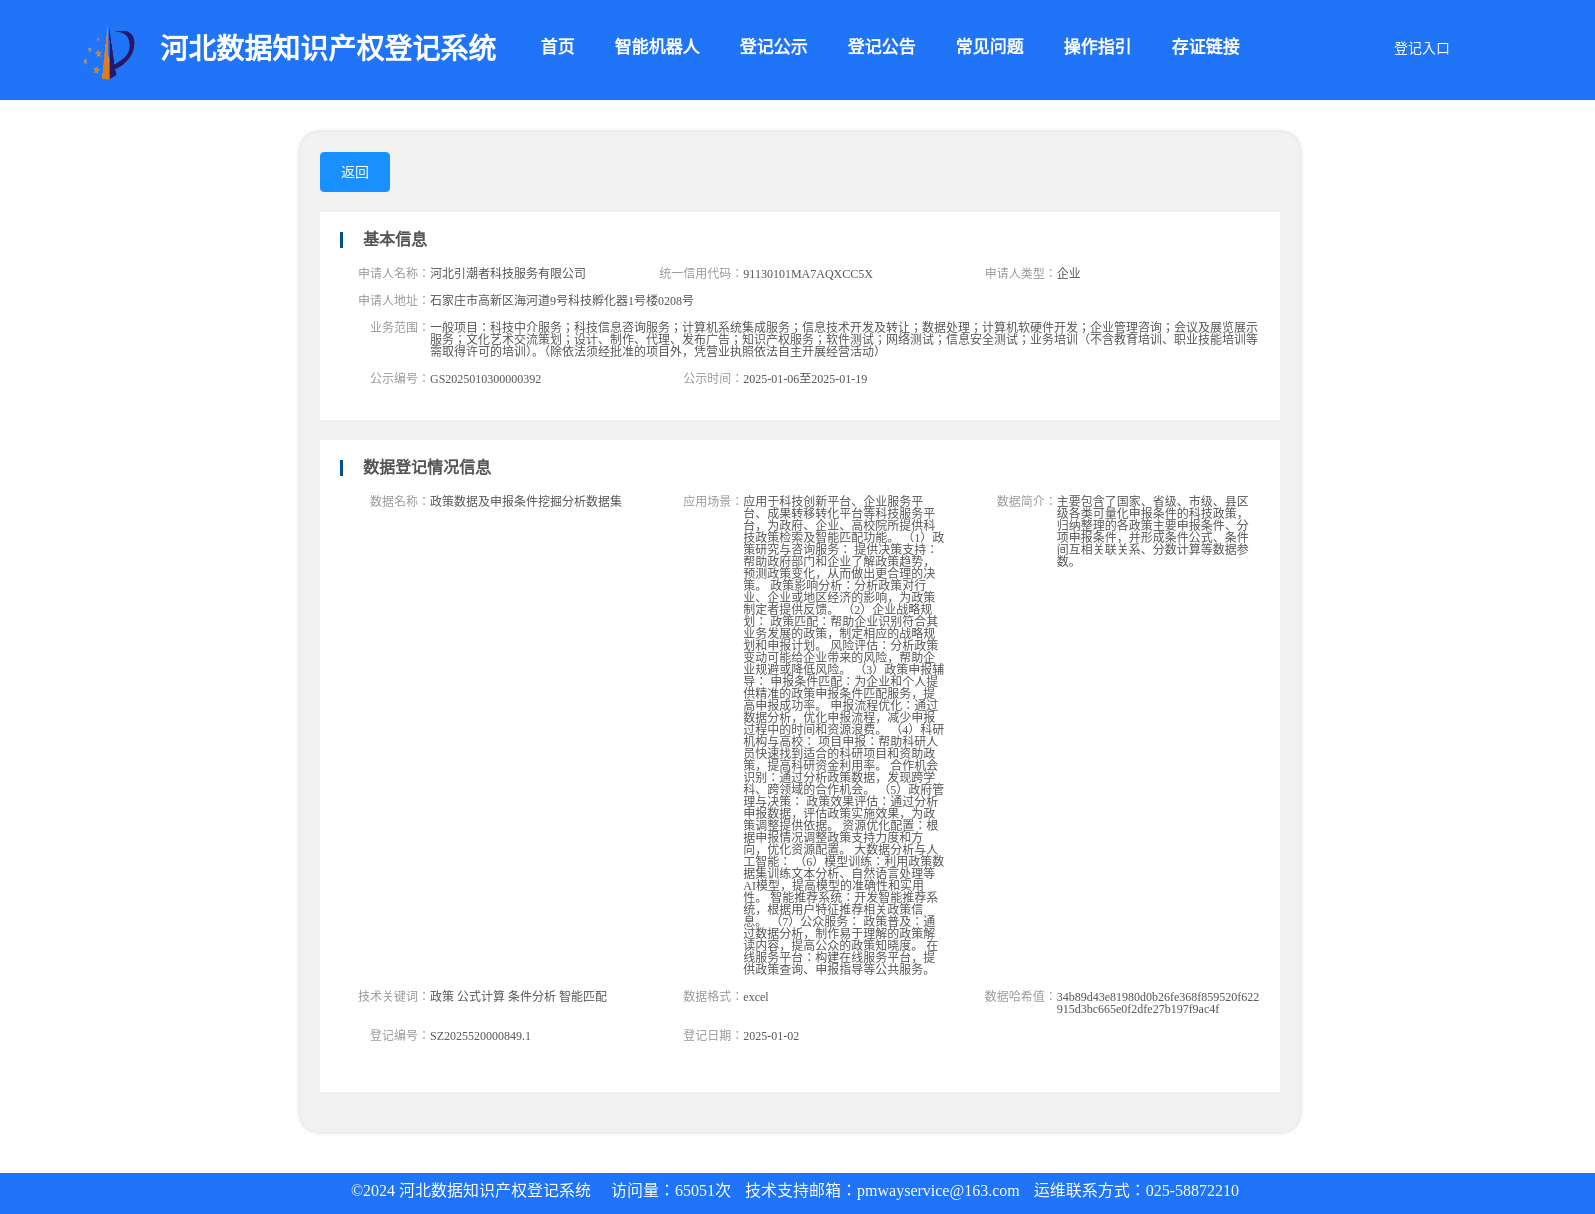1595x1214 pixels.
Task: Open the 智能机器人 menu item
Action: tap(657, 47)
